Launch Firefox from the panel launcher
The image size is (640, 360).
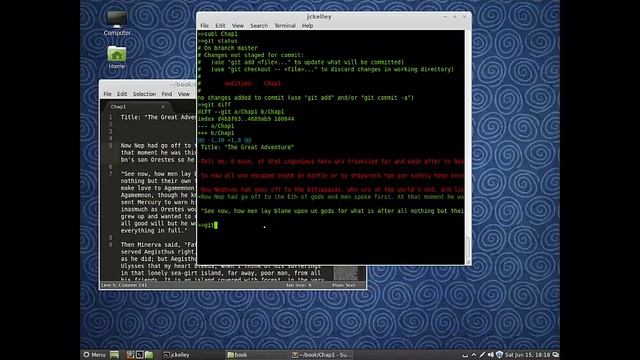(129, 355)
